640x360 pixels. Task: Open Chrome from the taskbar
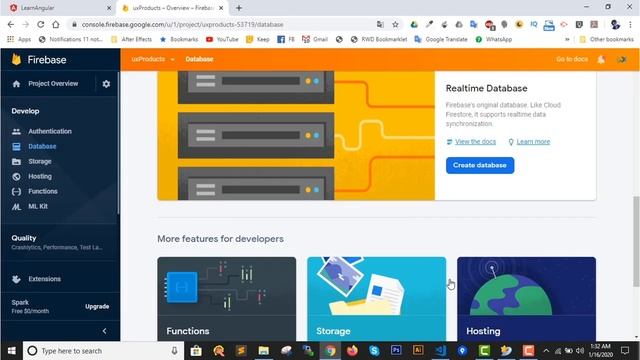[330, 351]
